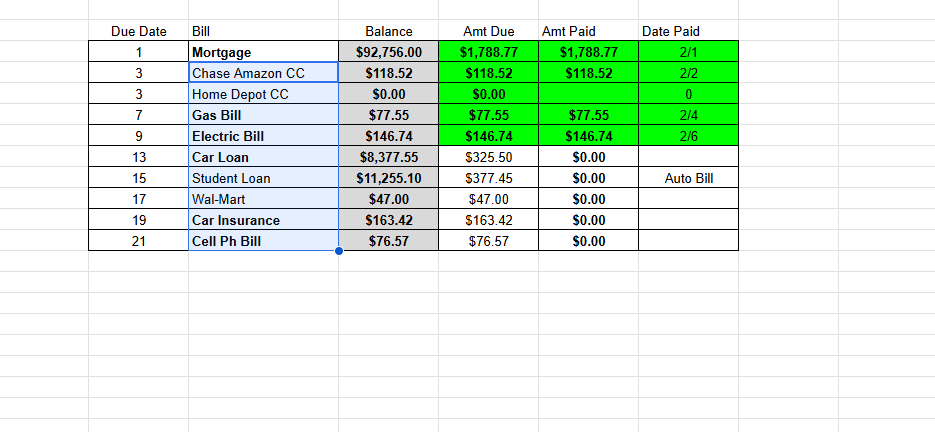935x432 pixels.
Task: Click the Chase Amazon CC cell
Action: (264, 73)
